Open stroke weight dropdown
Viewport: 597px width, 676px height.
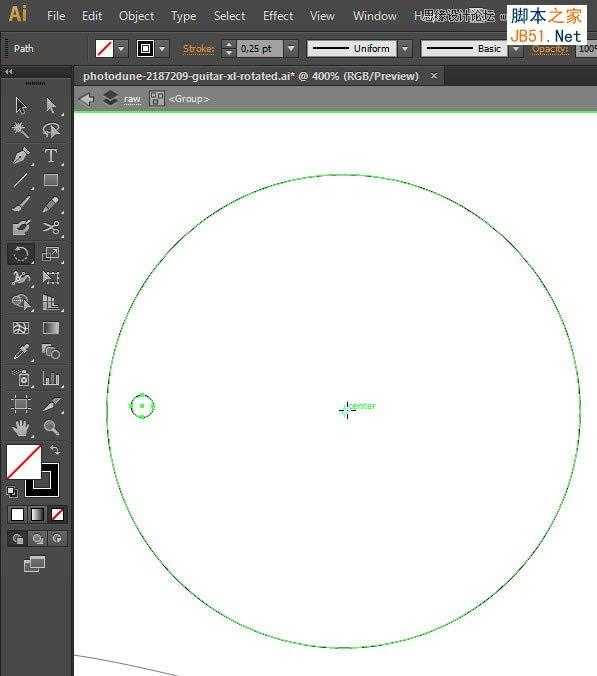(291, 48)
